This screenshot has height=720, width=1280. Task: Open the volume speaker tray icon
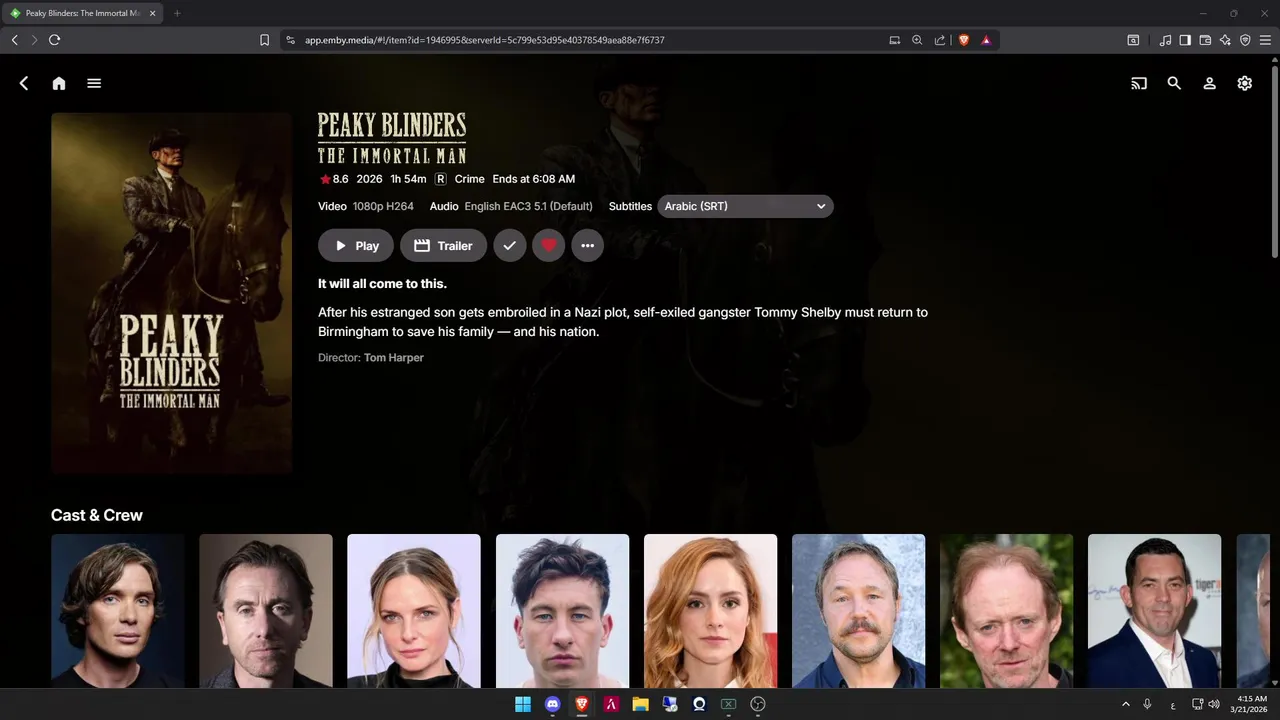tap(1213, 704)
